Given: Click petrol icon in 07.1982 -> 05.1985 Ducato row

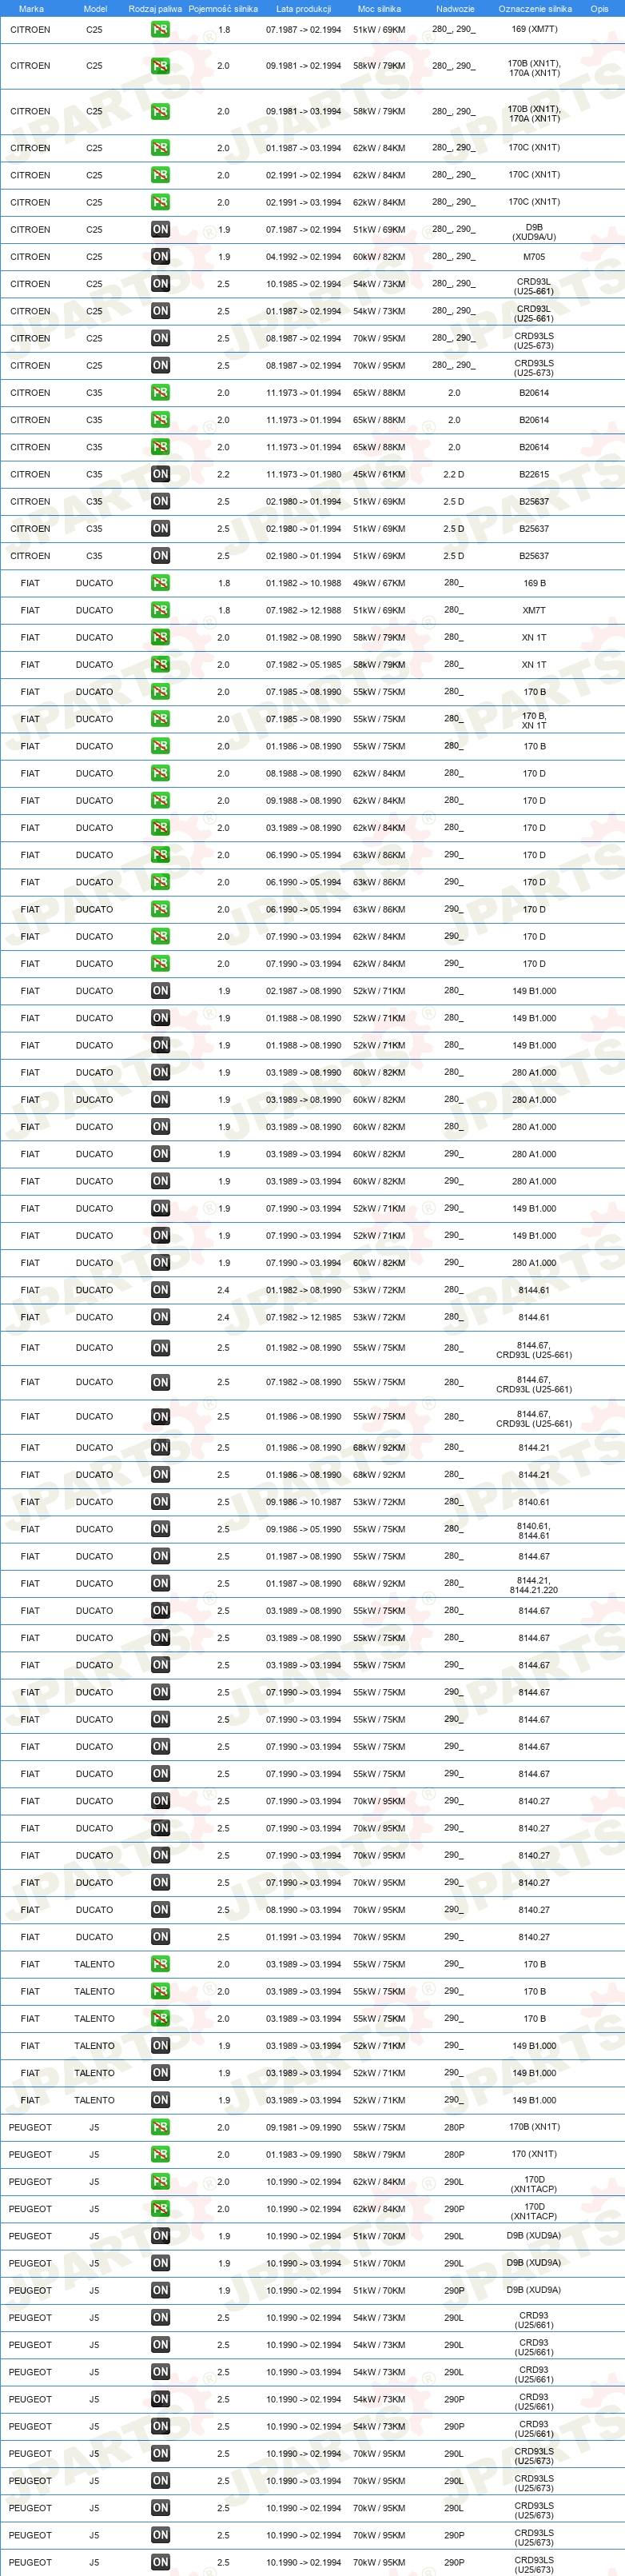Looking at the screenshot, I should pyautogui.click(x=160, y=665).
